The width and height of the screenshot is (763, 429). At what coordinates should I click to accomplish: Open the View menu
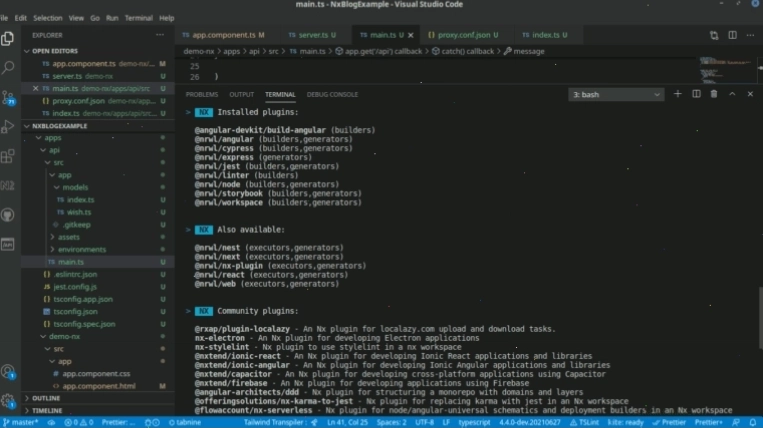point(76,18)
